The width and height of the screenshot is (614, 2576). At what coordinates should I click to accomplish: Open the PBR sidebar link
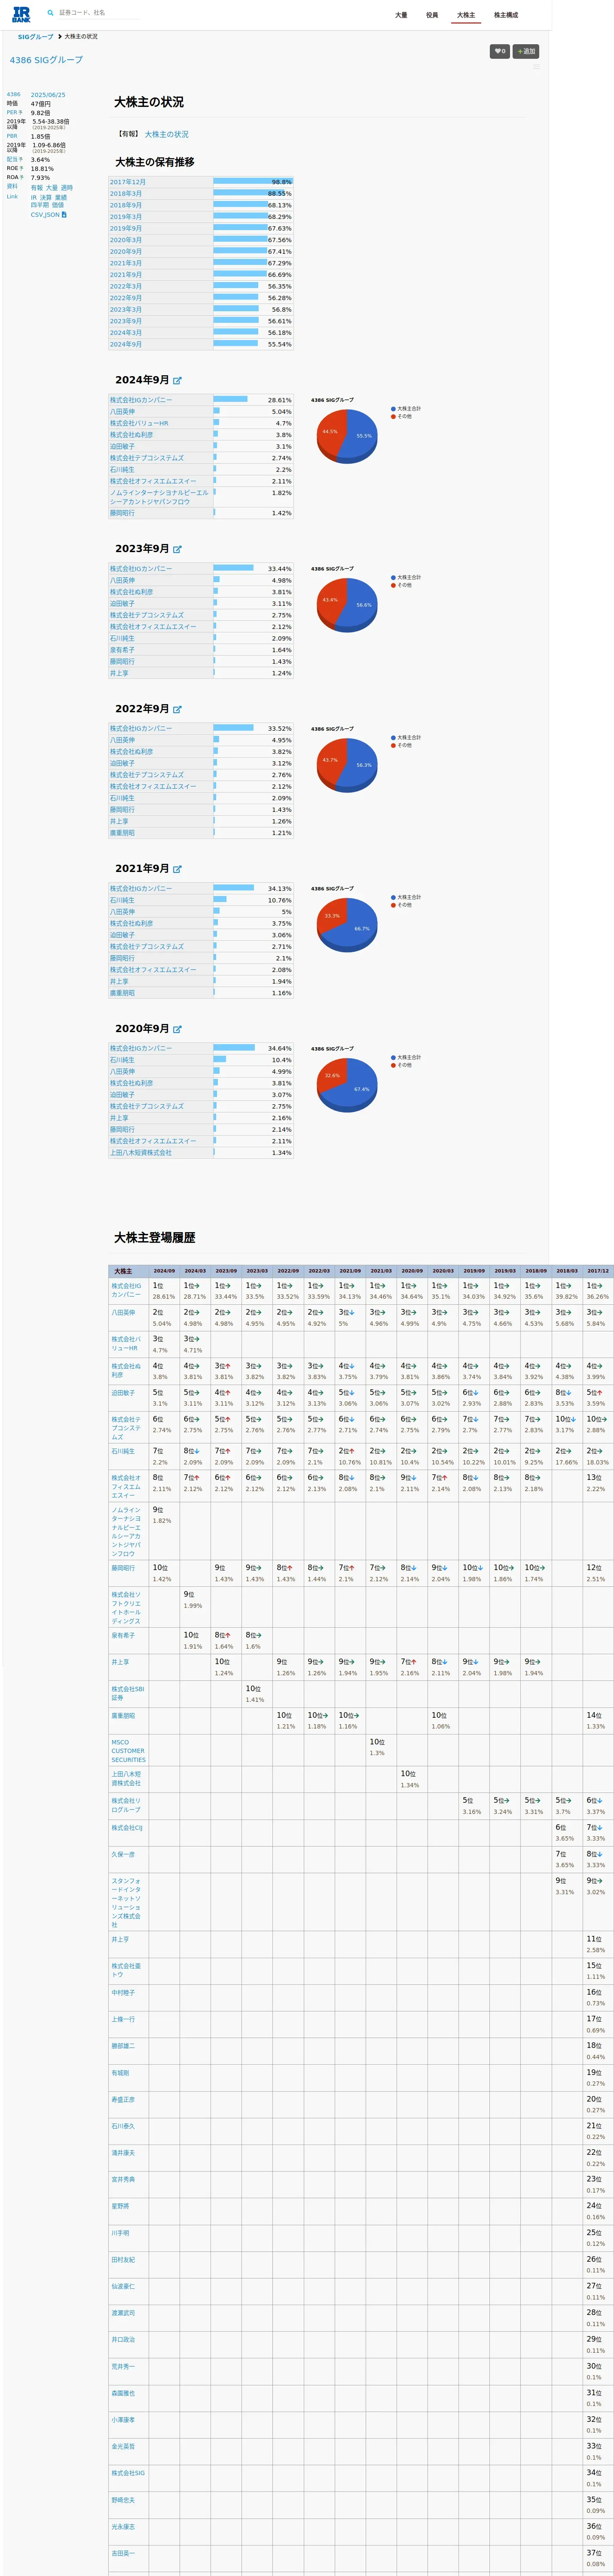pyautogui.click(x=12, y=136)
